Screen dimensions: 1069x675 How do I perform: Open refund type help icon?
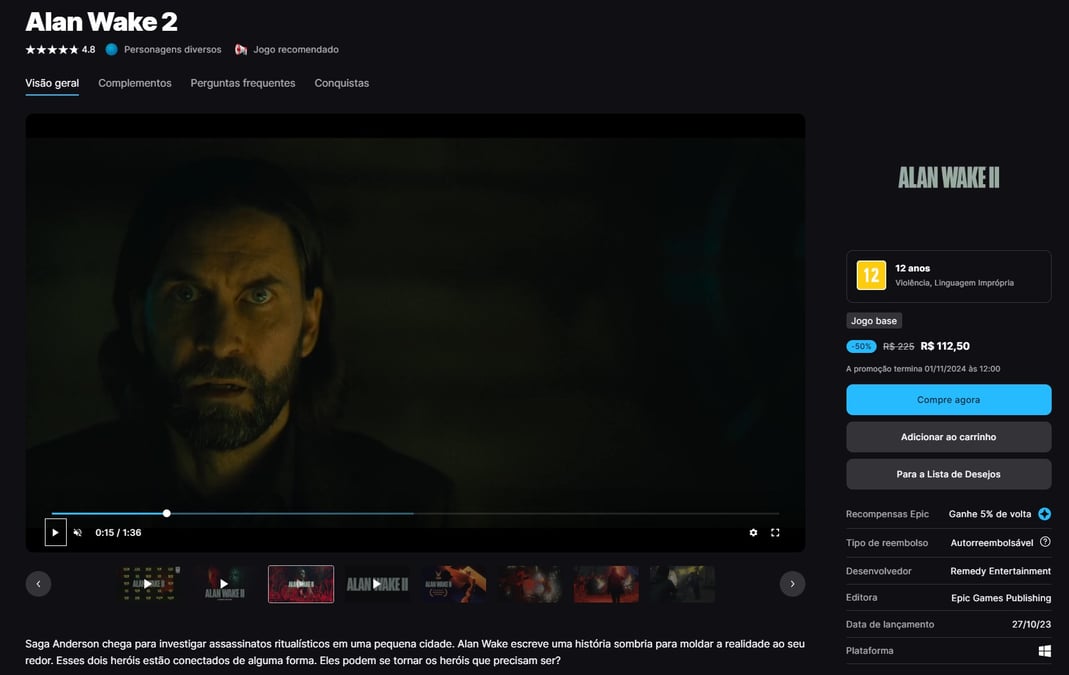pyautogui.click(x=1045, y=542)
